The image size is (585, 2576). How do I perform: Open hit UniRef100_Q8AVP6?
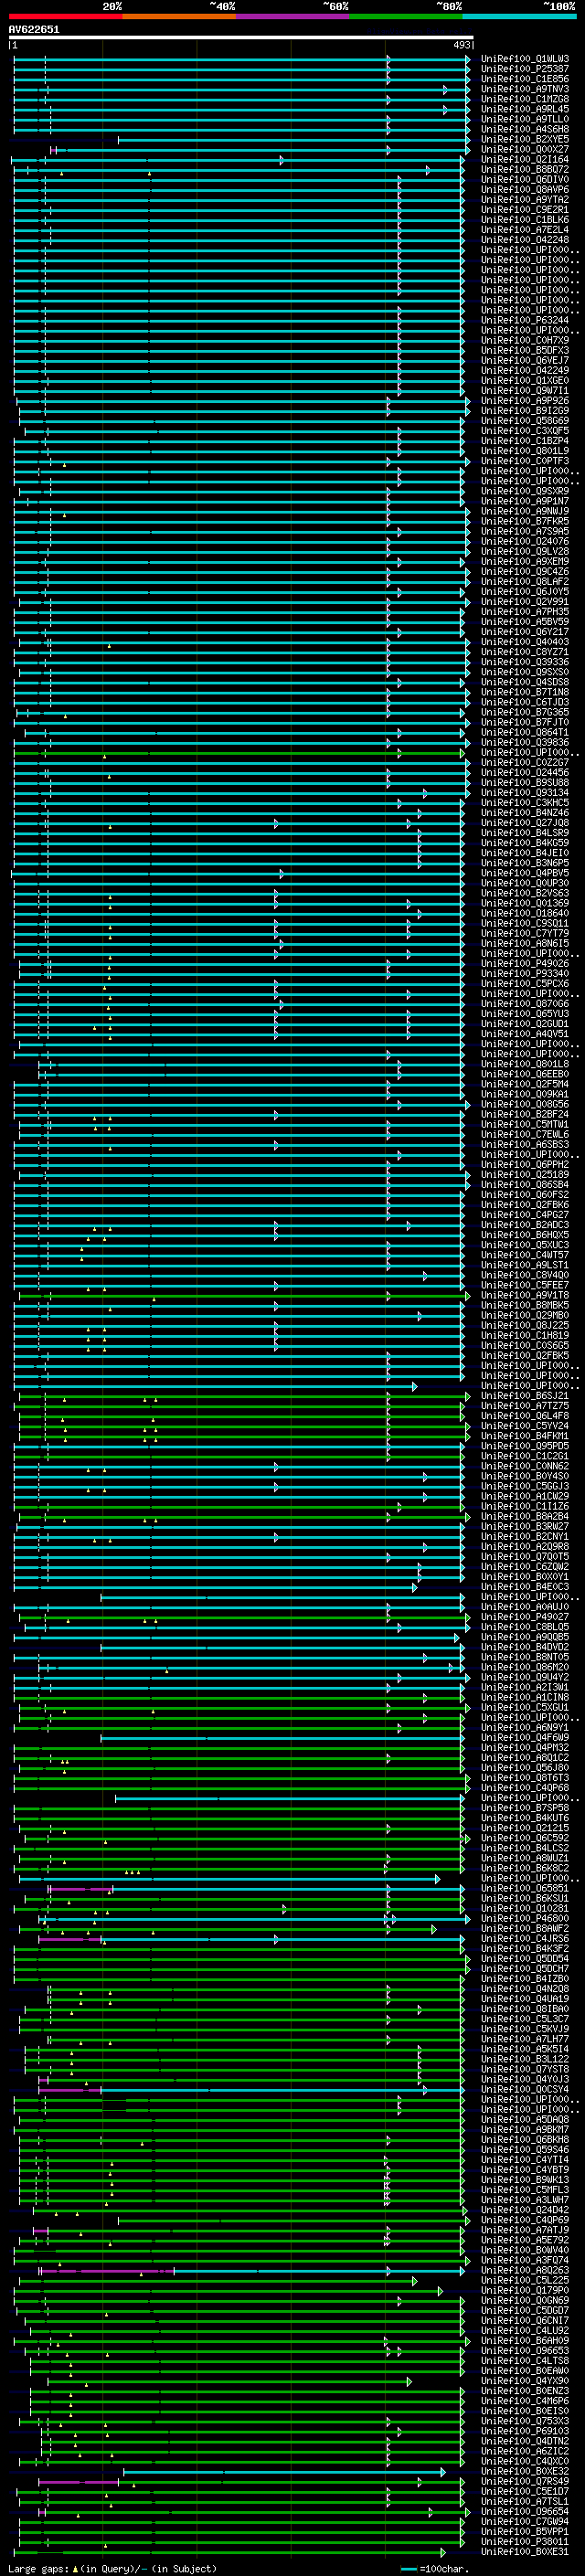click(x=525, y=189)
